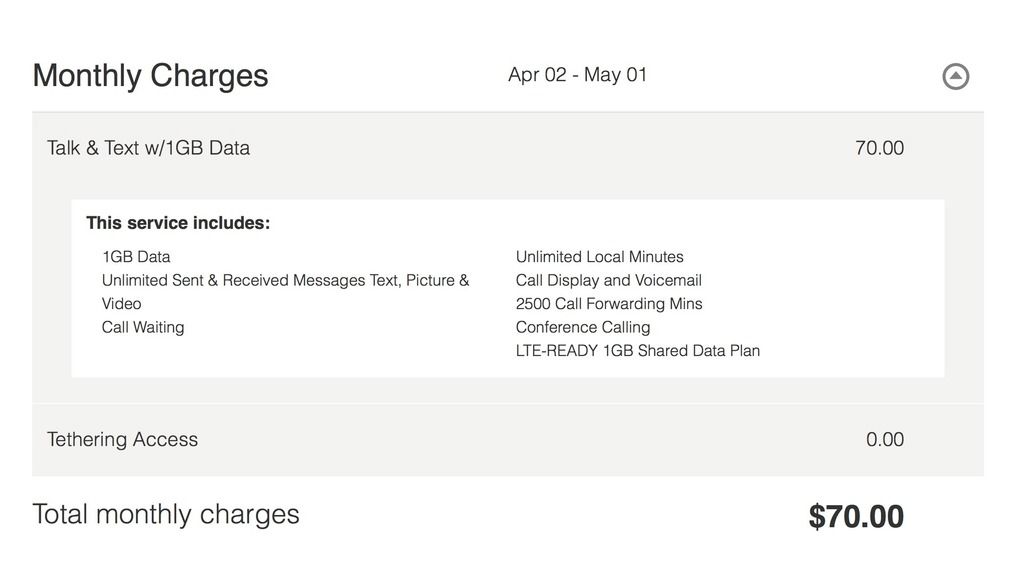Click the word Video in messages feature
The height and width of the screenshot is (583, 1024).
[x=121, y=304]
